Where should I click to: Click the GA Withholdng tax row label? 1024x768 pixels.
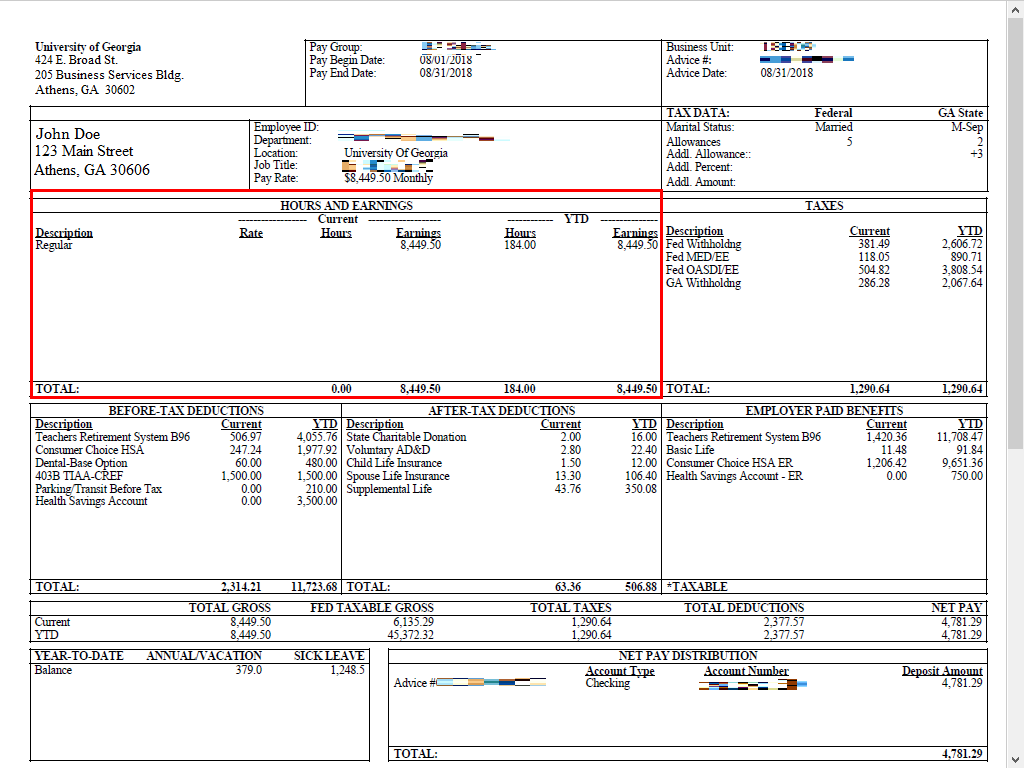[704, 284]
